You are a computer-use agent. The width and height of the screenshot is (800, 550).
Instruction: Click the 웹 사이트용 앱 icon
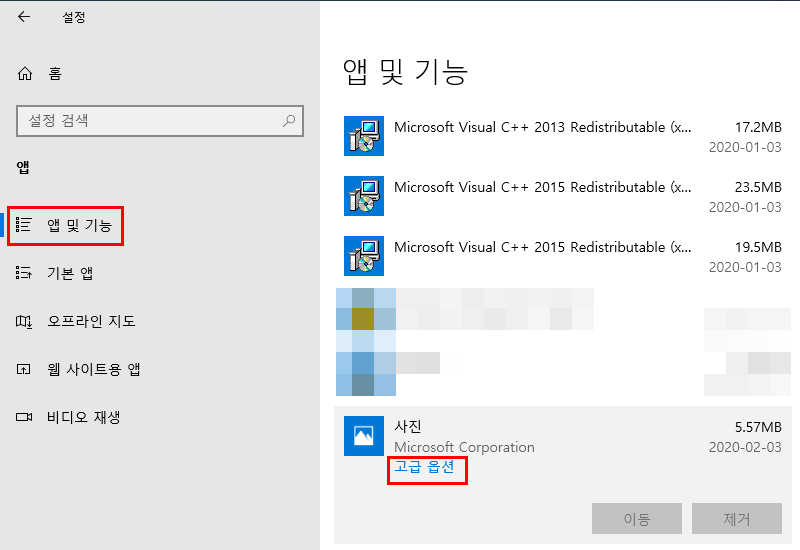click(23, 369)
